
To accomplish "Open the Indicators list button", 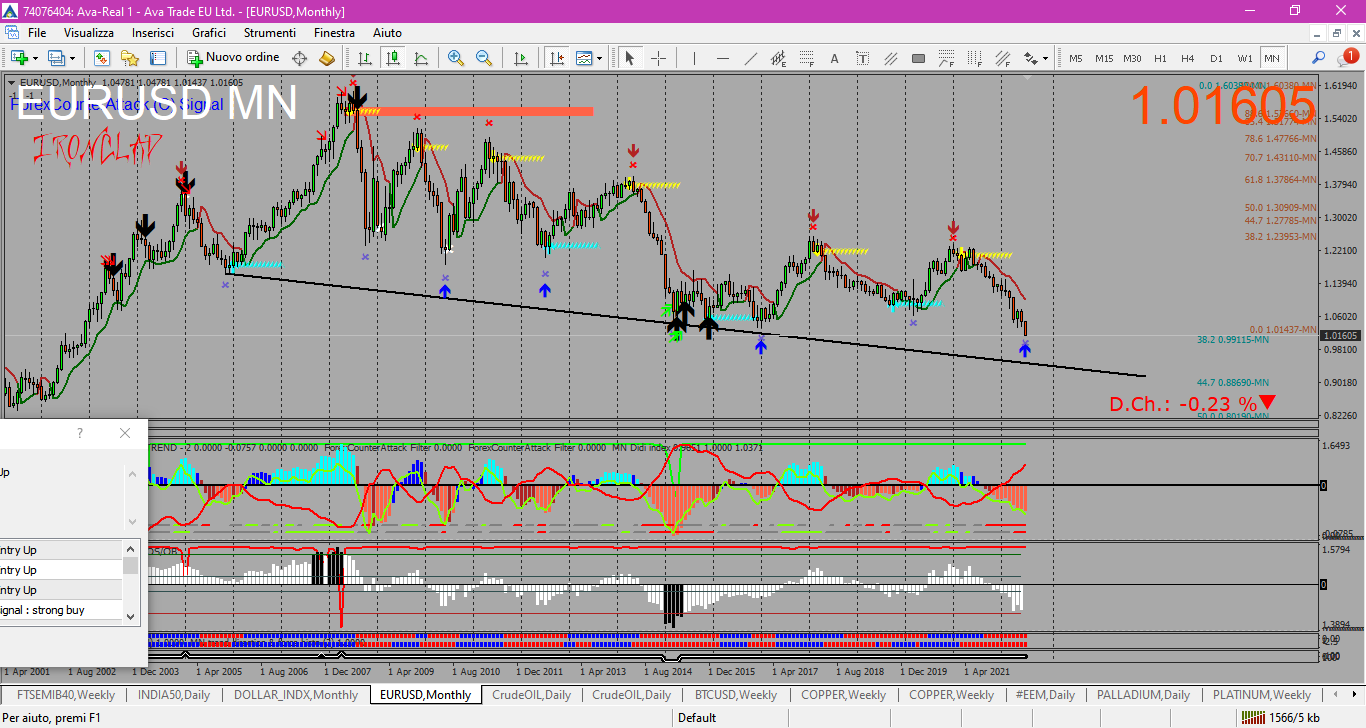I will click(x=583, y=58).
